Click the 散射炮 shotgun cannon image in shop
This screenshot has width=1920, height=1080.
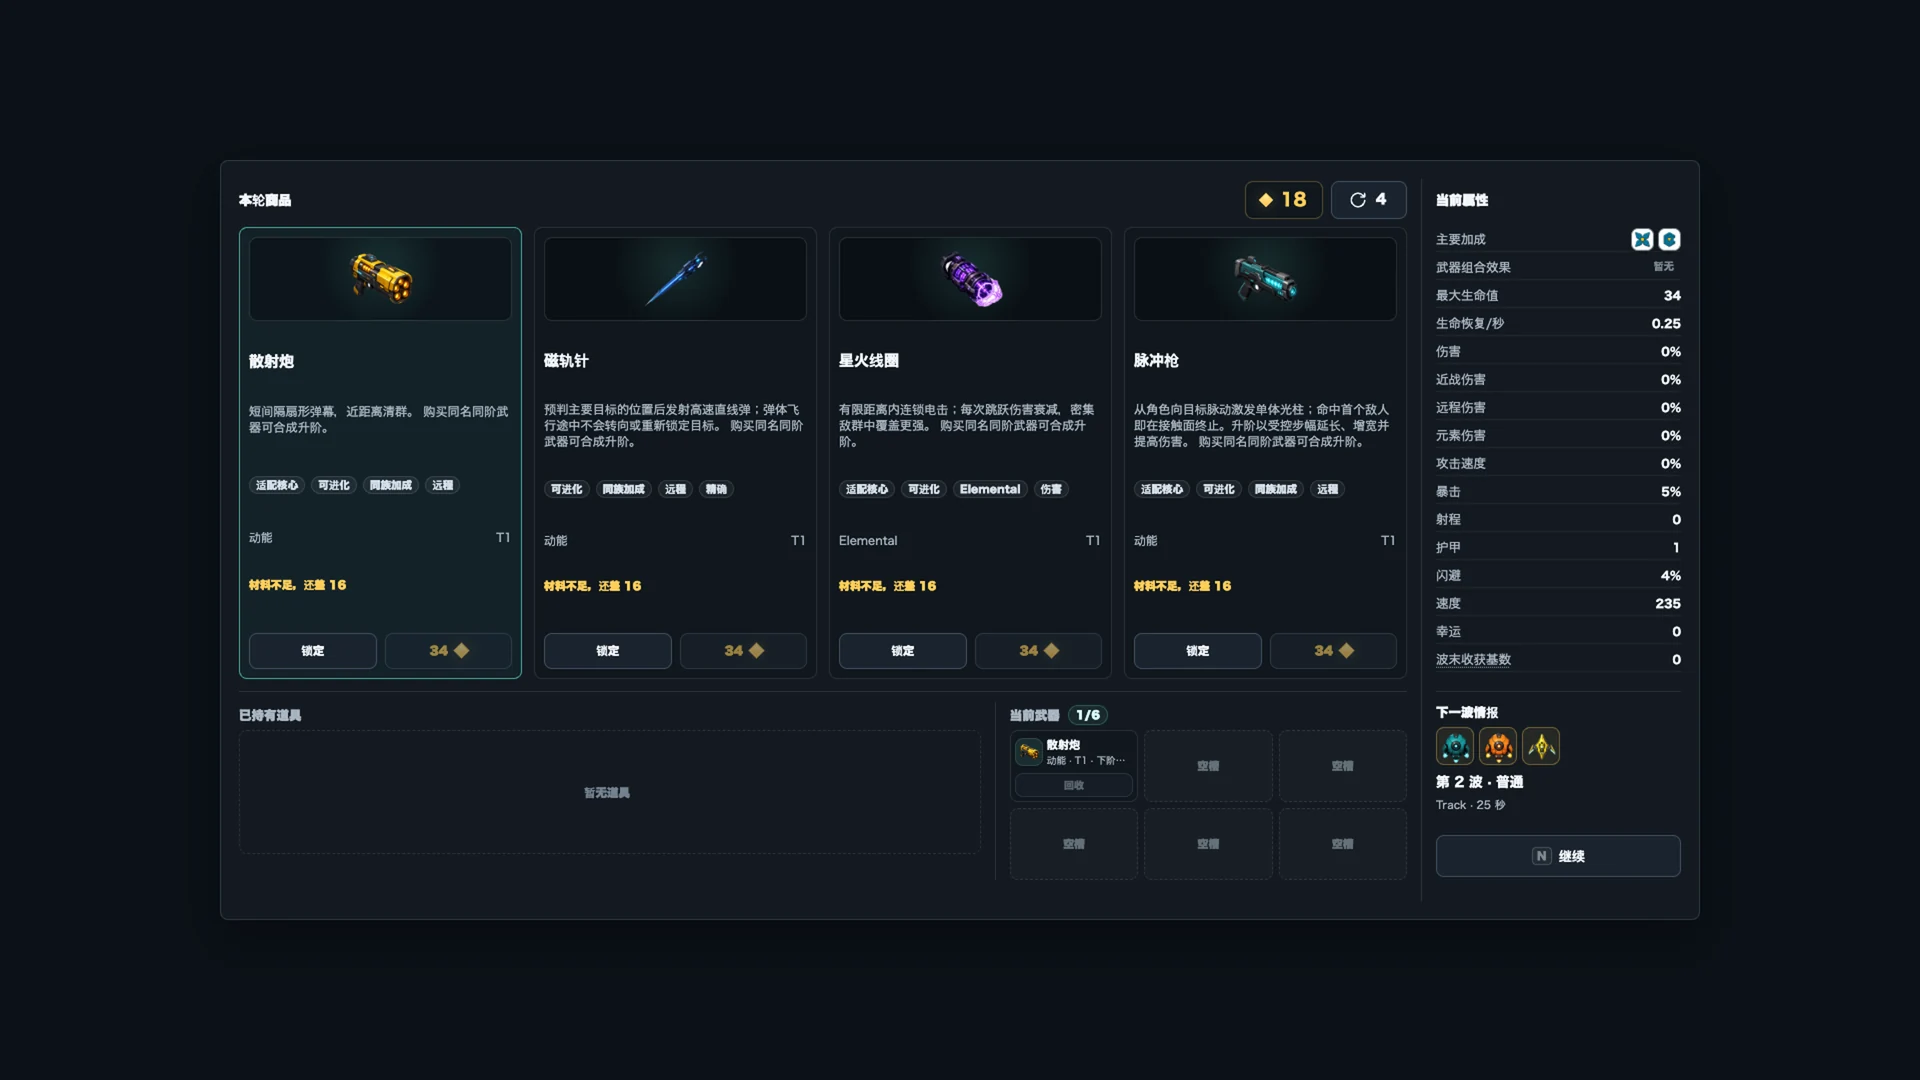381,278
